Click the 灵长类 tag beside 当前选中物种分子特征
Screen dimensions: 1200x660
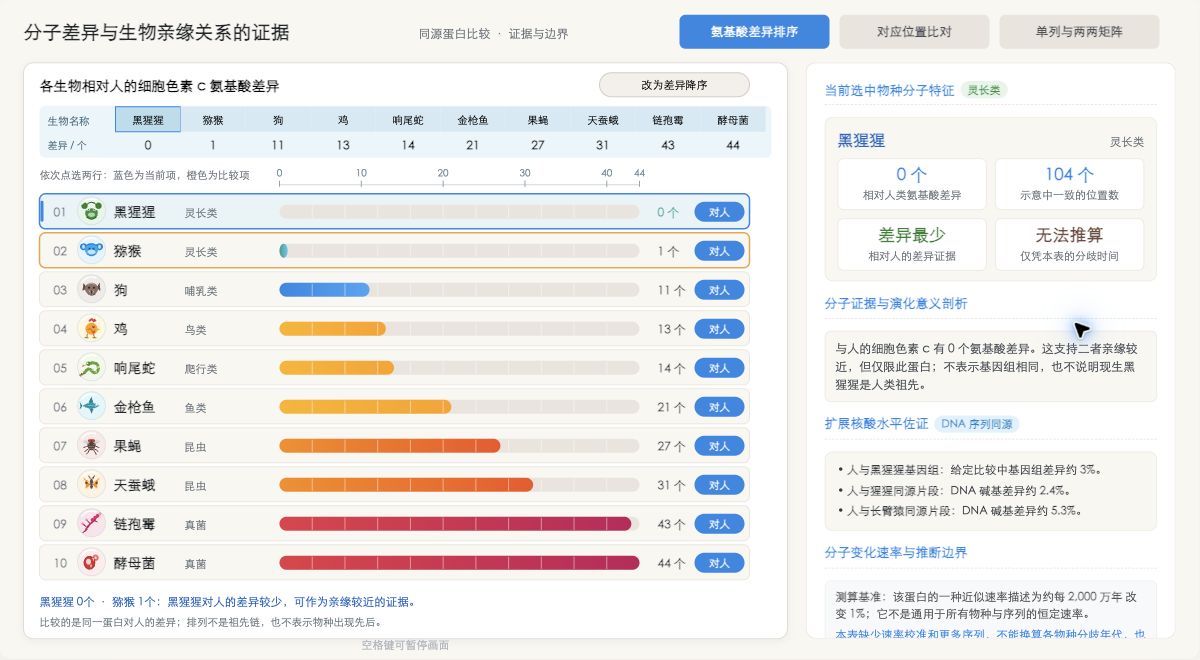[x=985, y=90]
